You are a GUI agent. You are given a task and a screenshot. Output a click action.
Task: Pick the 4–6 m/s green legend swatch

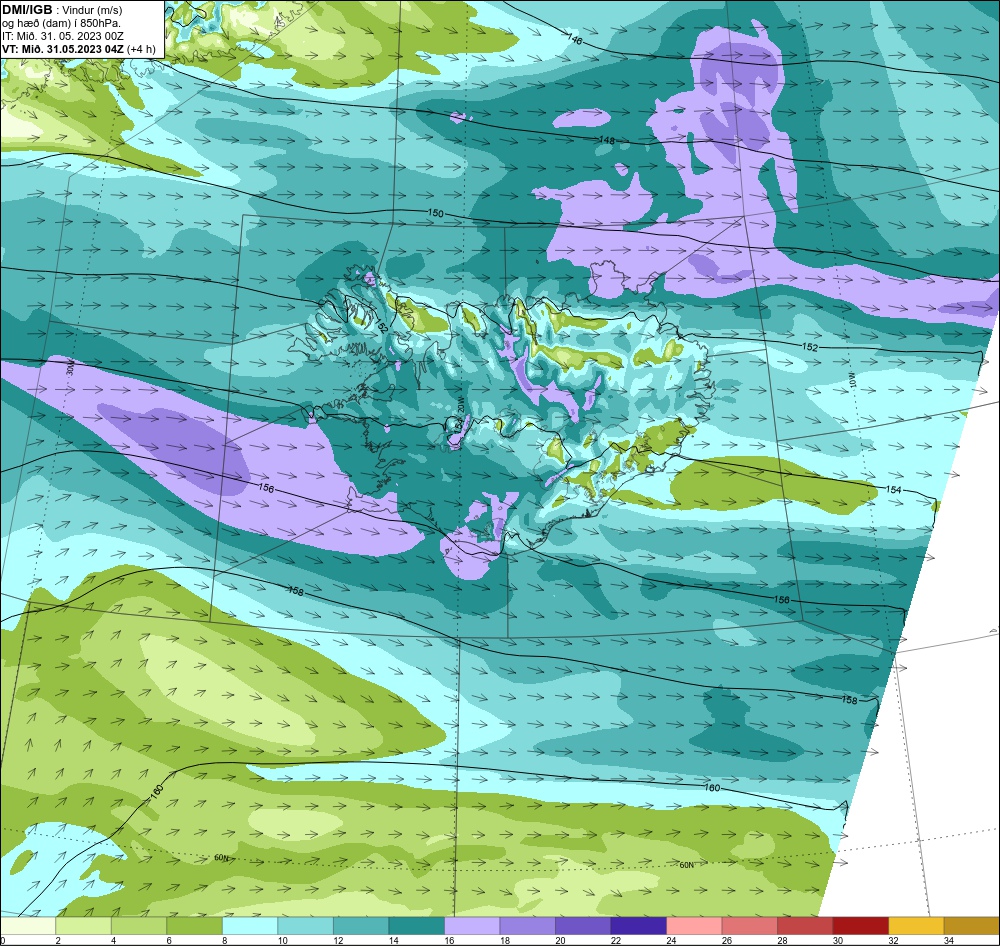(139, 926)
